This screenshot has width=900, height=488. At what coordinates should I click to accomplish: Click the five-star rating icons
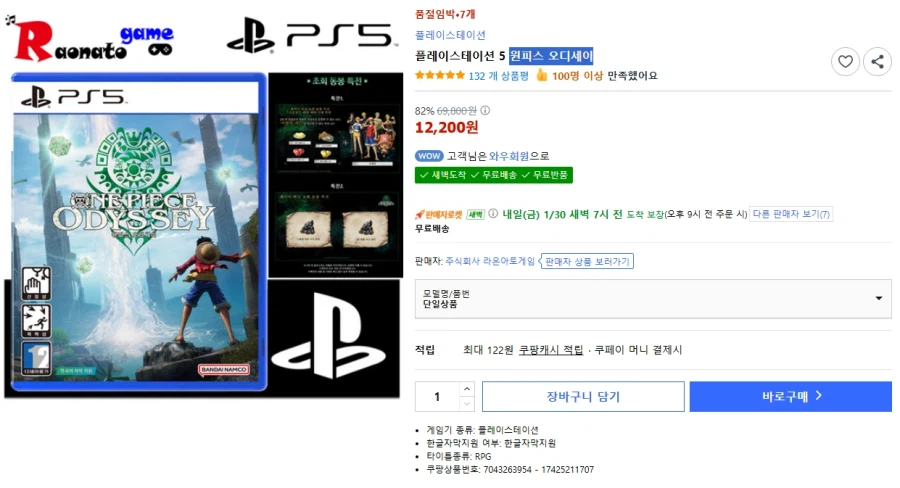click(x=440, y=75)
